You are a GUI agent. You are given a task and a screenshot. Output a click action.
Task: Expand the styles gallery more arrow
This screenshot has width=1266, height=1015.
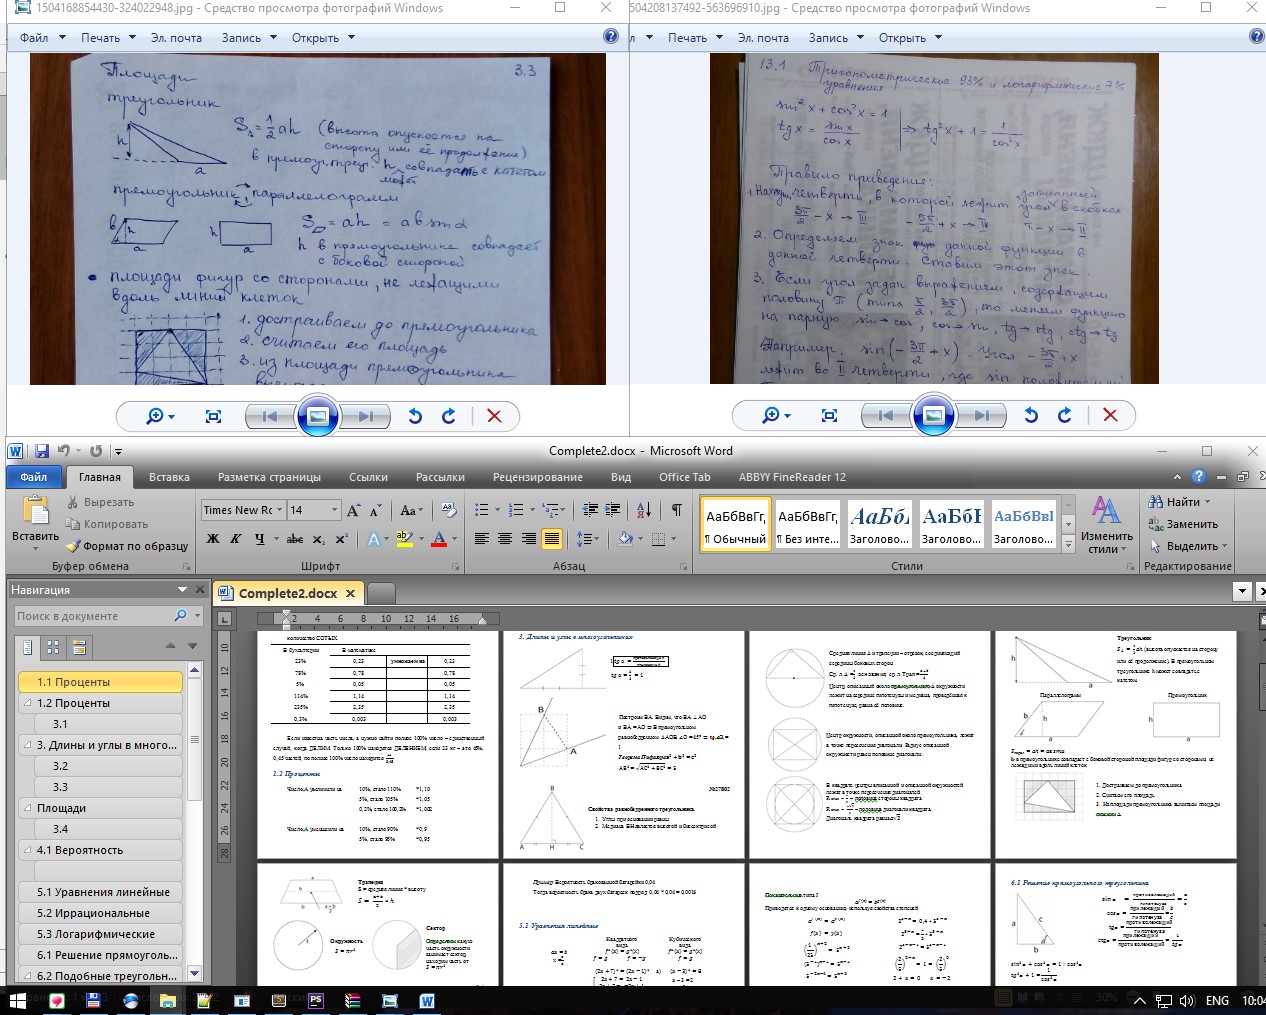pos(1068,544)
